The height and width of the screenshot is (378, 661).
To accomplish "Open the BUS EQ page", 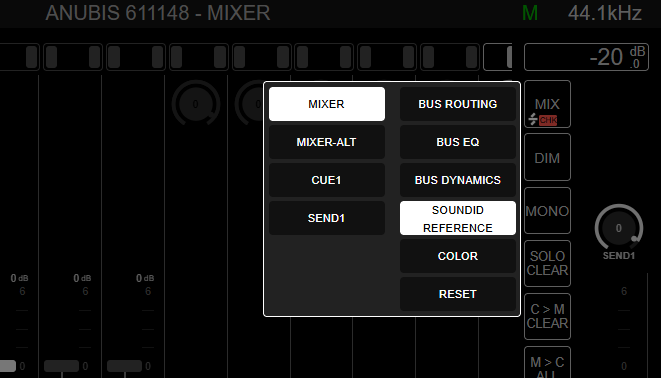I will point(458,142).
